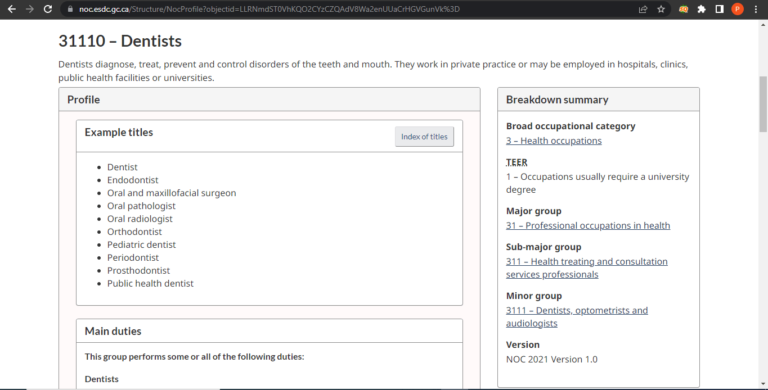Open 311 Health treating and consultation link

coord(586,268)
